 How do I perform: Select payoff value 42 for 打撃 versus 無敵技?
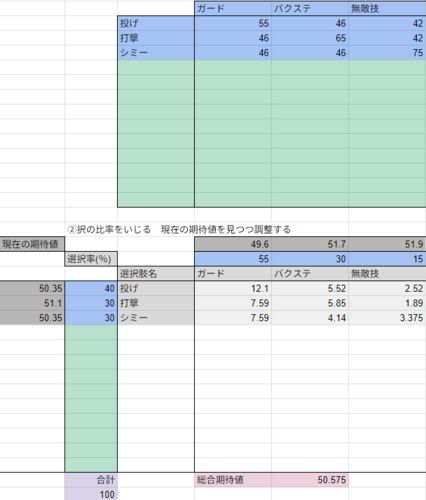(x=387, y=38)
